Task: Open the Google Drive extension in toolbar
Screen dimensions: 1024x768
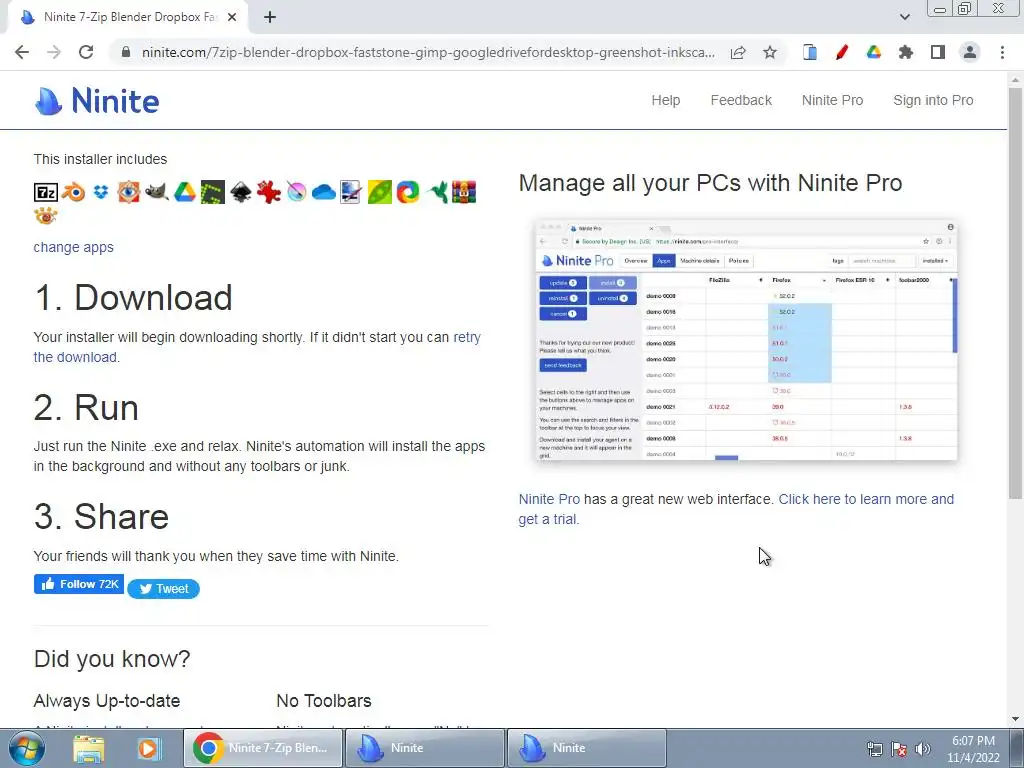Action: click(874, 52)
